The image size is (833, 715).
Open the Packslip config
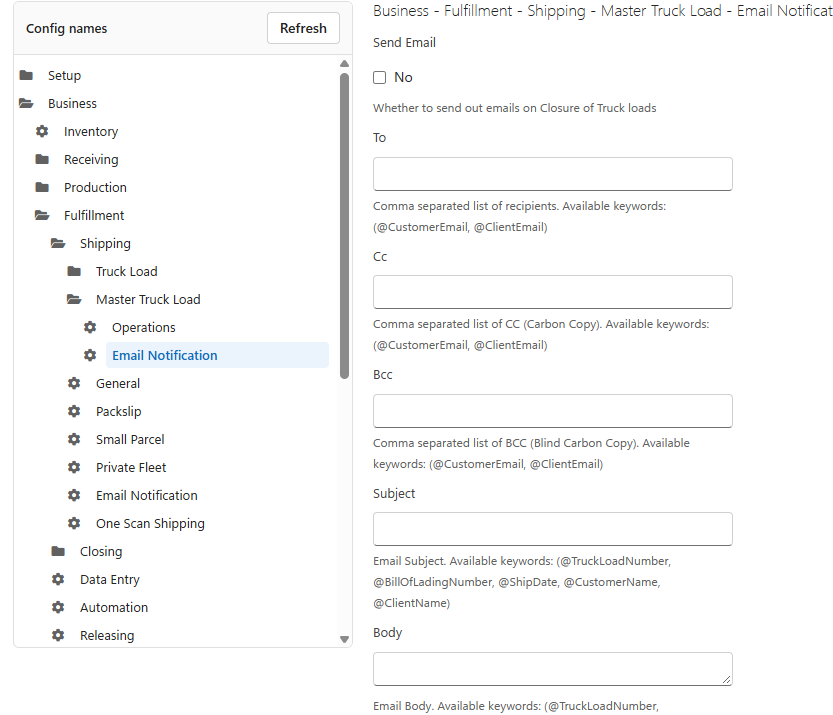(x=118, y=411)
